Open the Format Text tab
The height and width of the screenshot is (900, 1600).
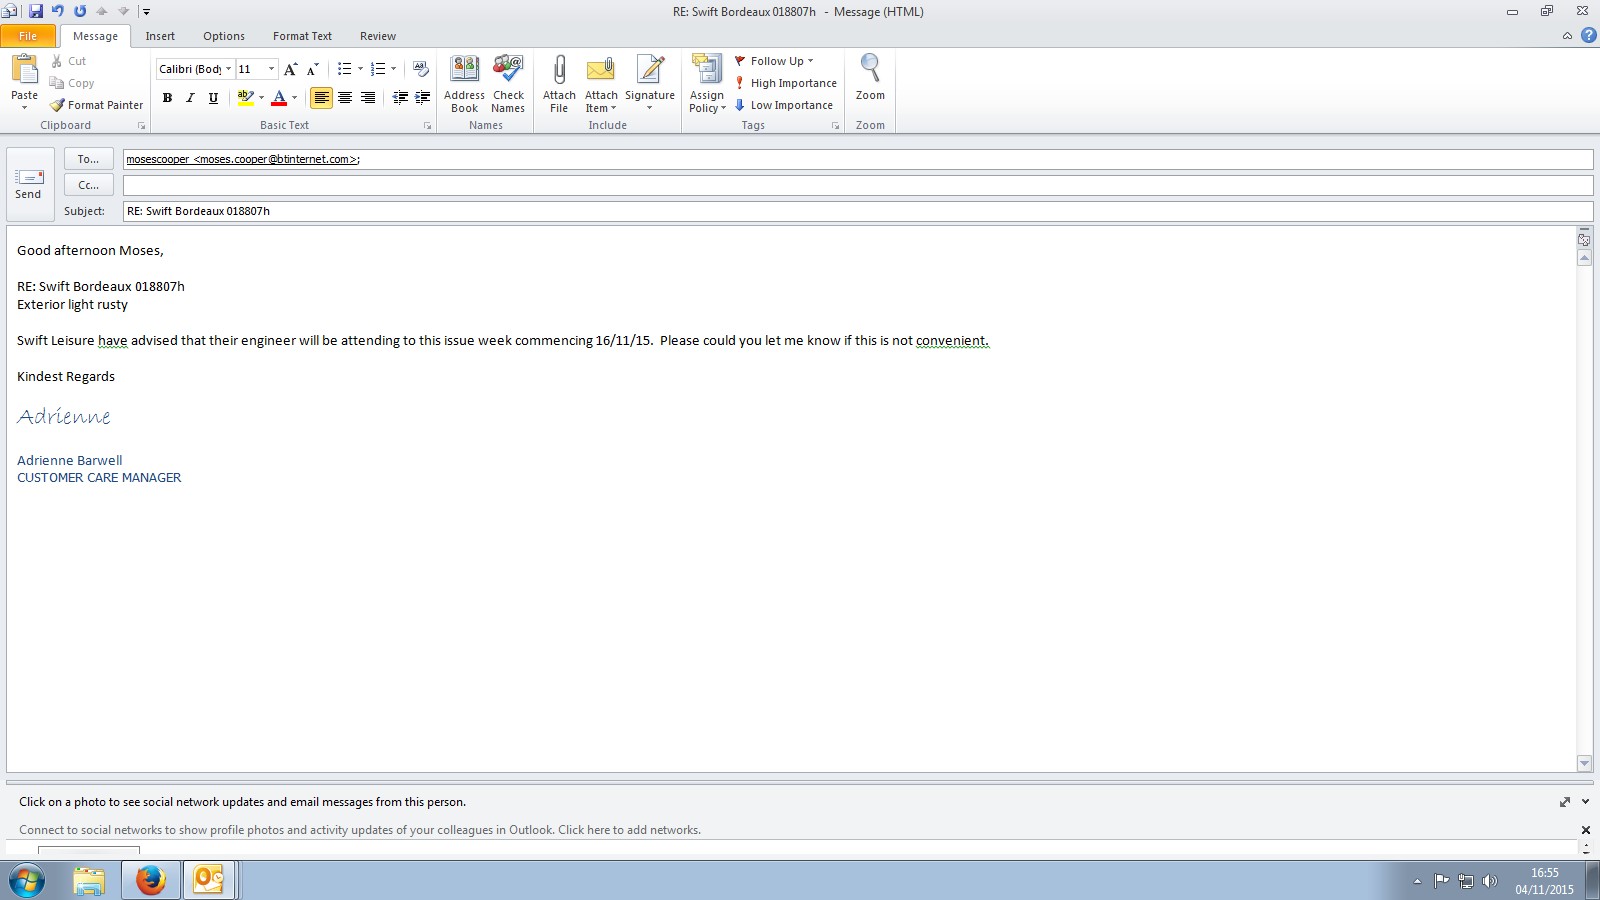(302, 36)
